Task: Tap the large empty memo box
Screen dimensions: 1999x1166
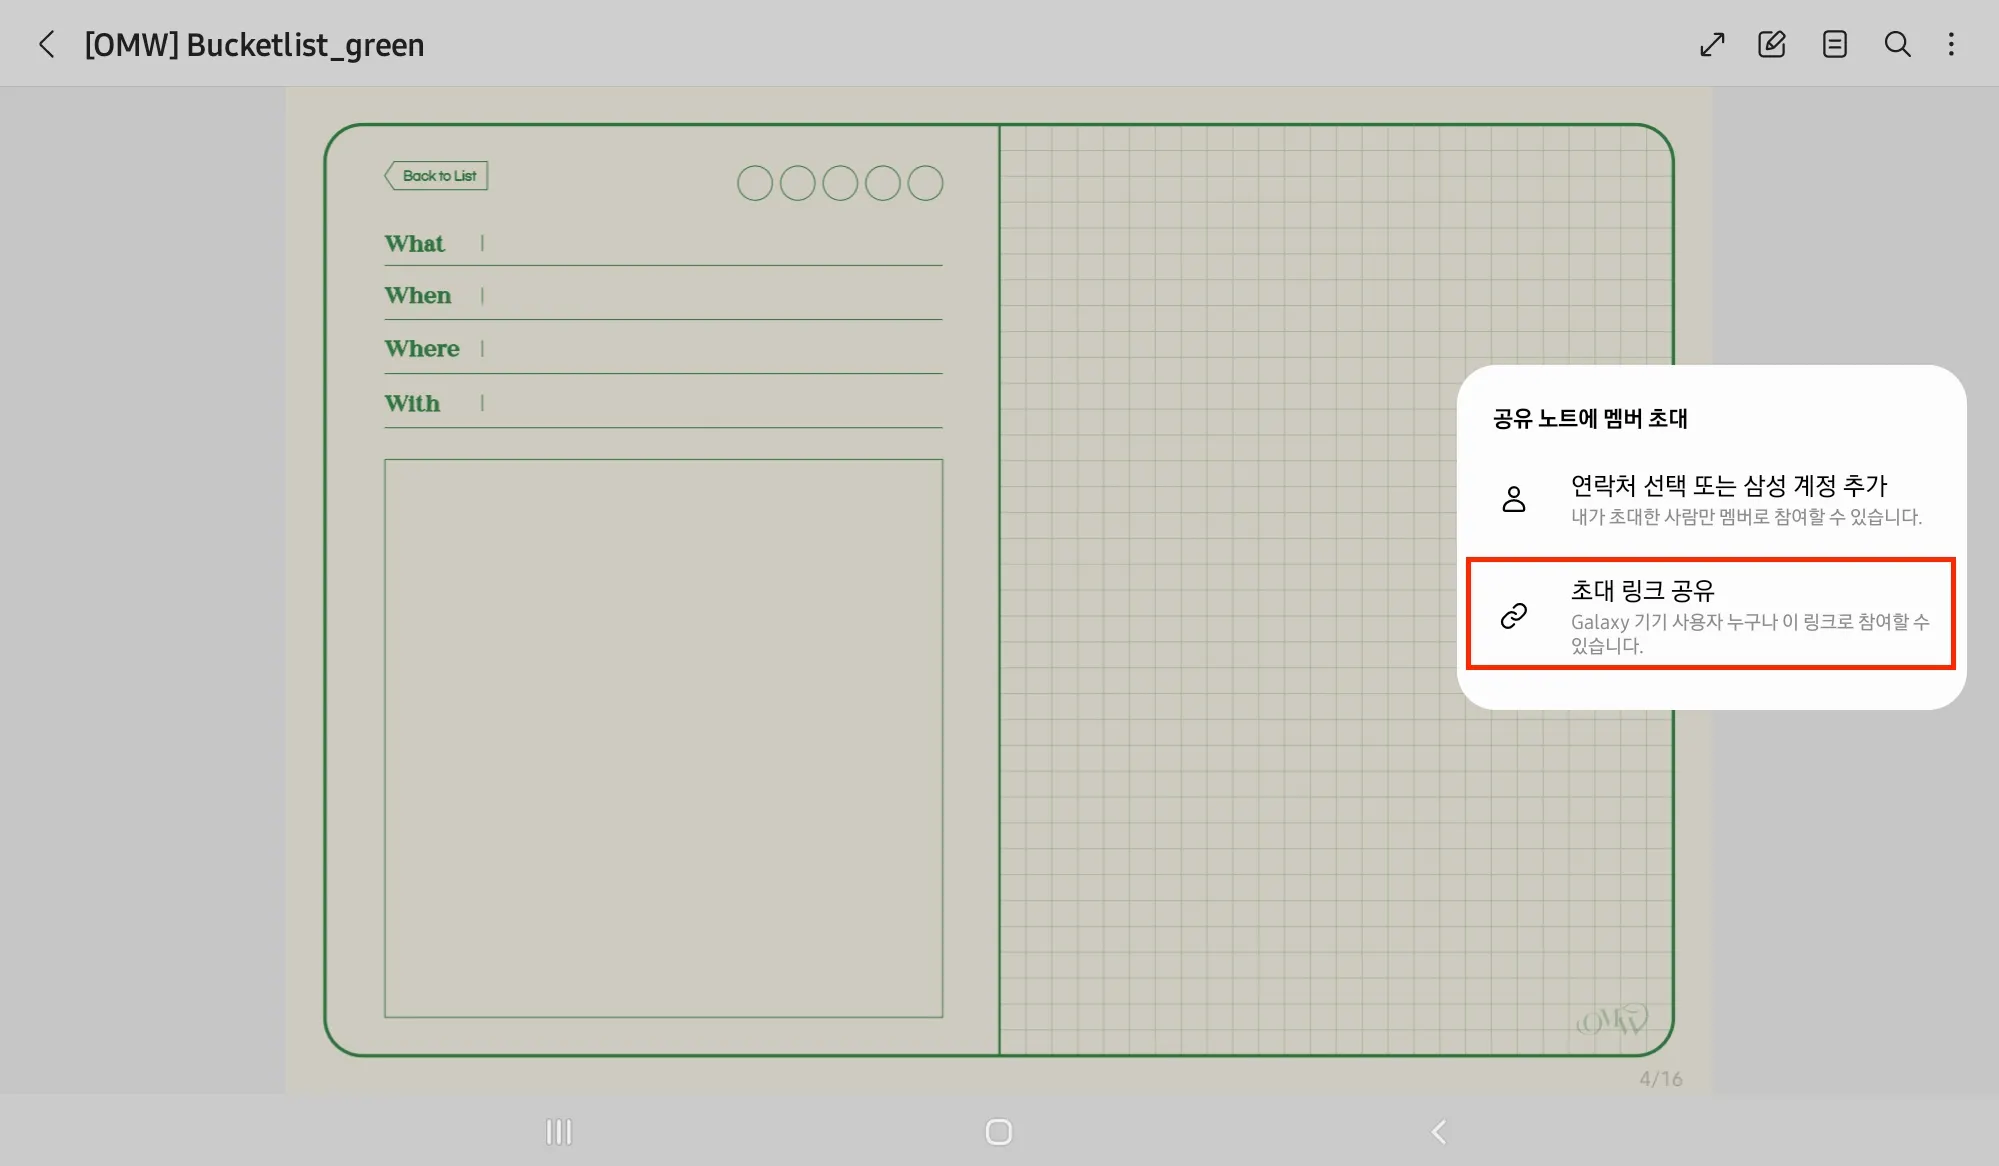Action: [663, 738]
